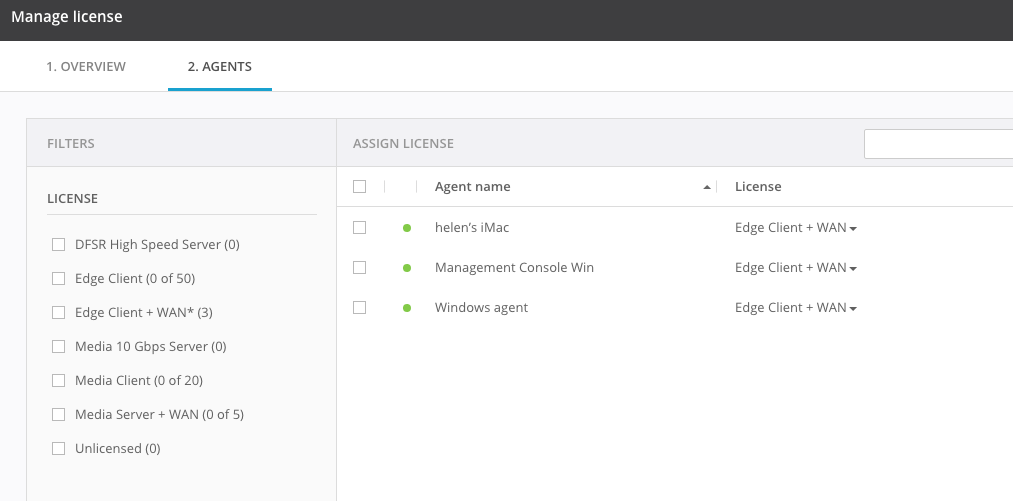Check the Media Client filter
The height and width of the screenshot is (501, 1013).
(58, 381)
